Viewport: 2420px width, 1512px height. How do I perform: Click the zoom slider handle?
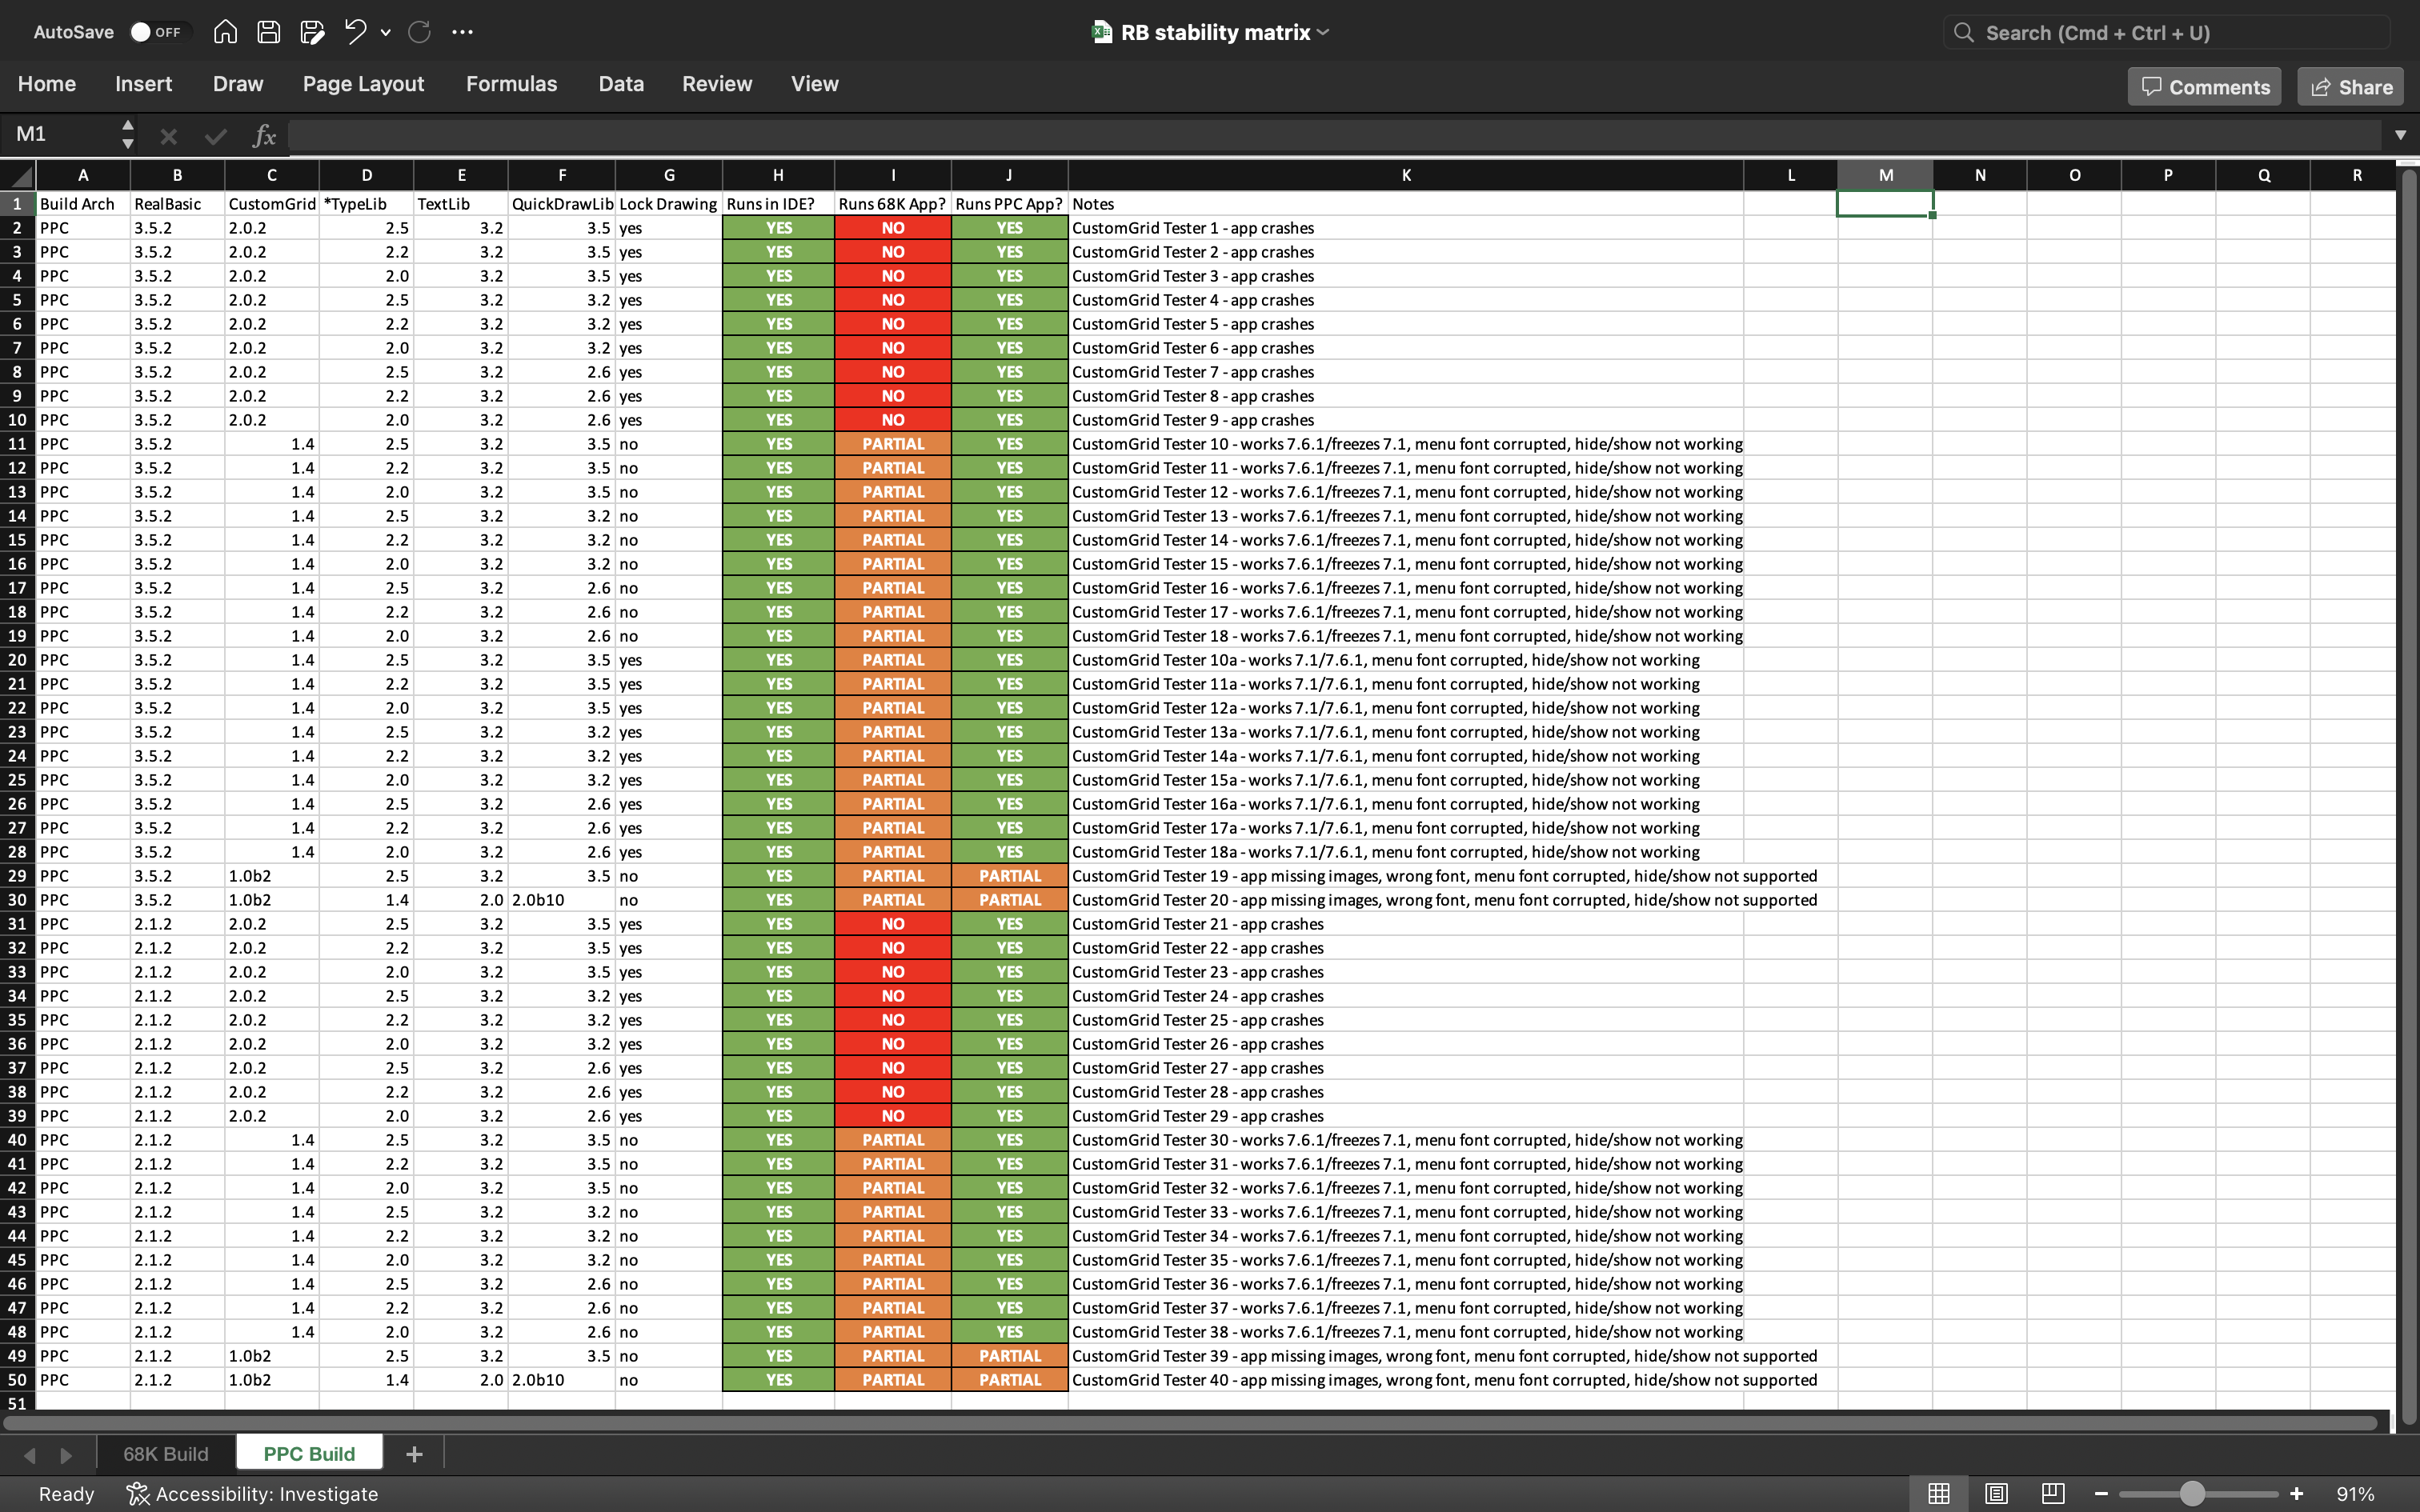[x=2192, y=1494]
